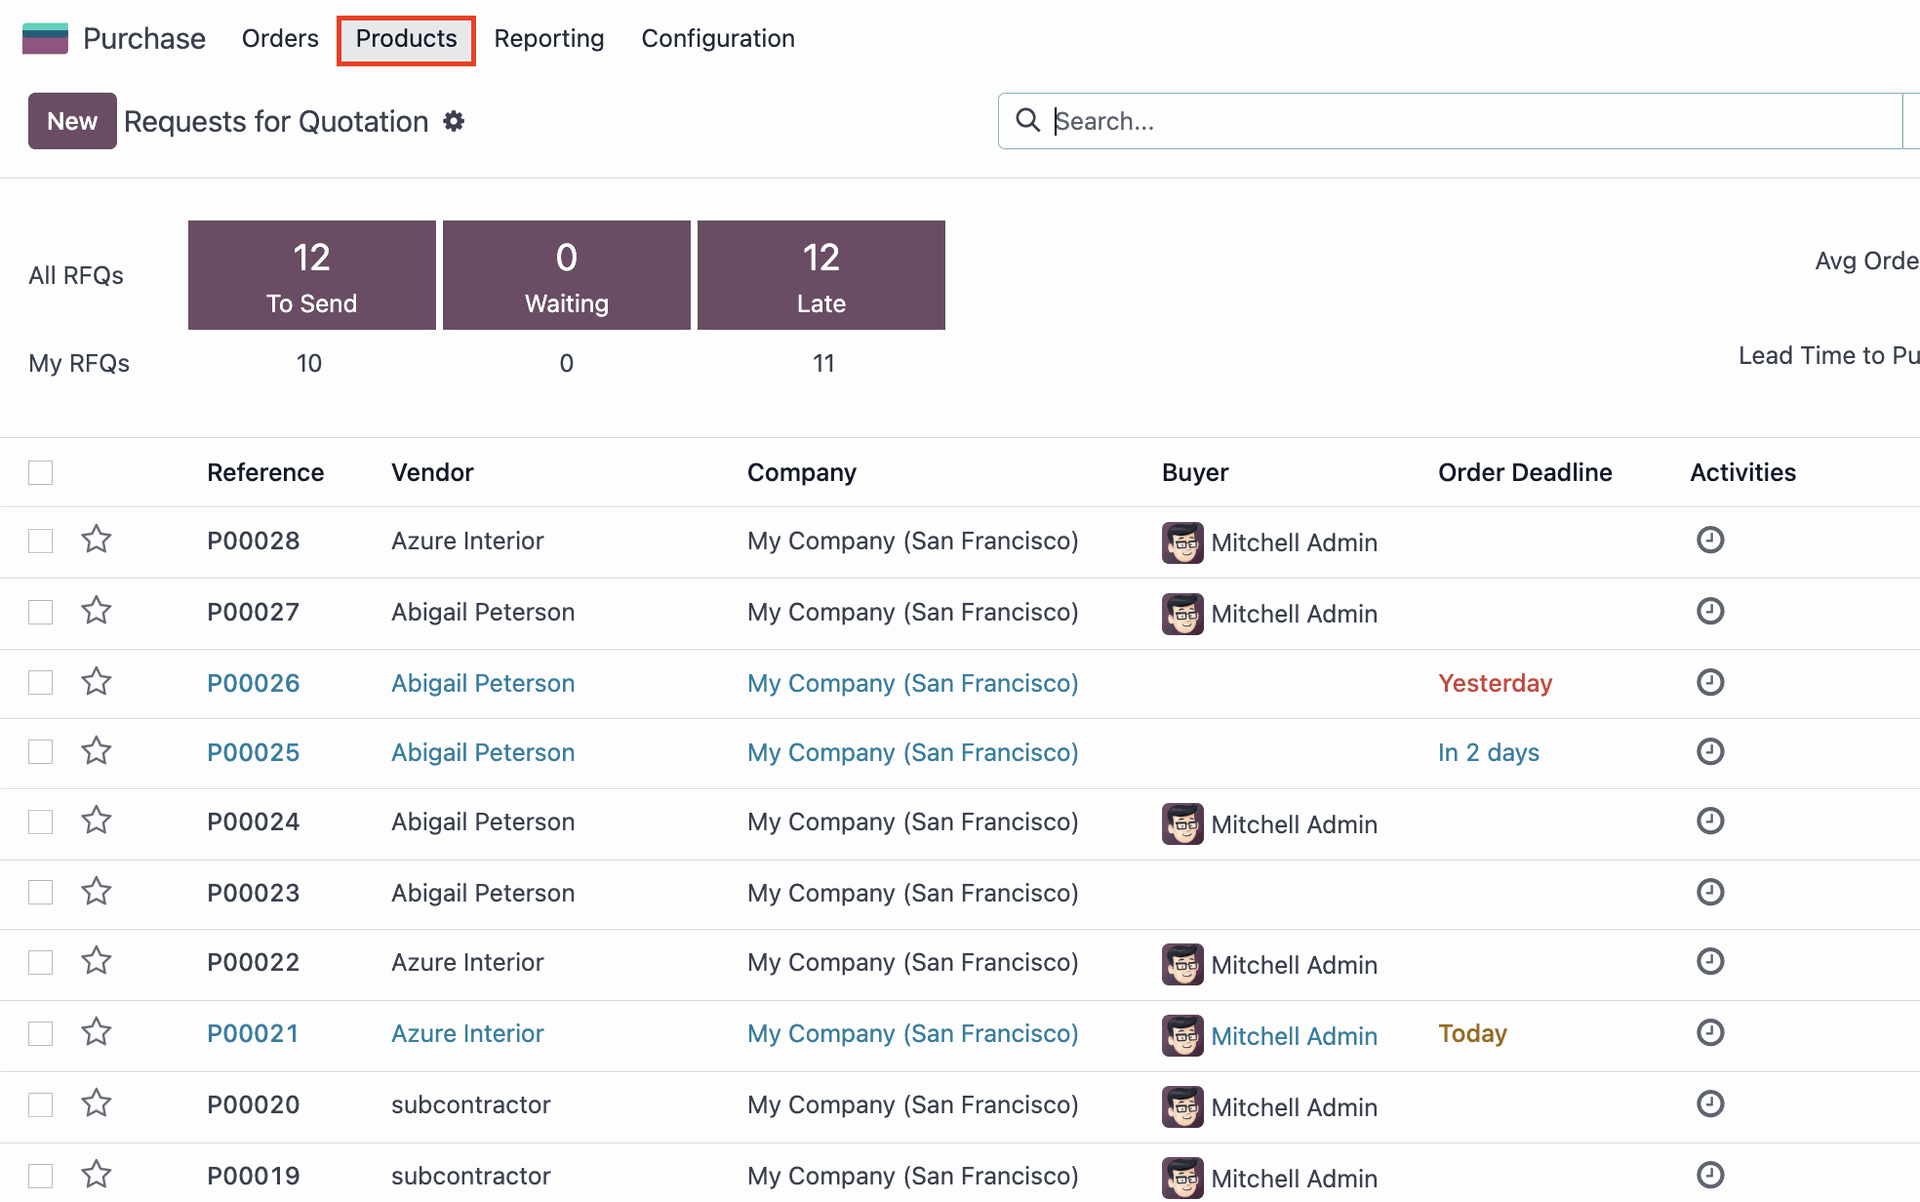
Task: Open activity clock for P00020
Action: point(1710,1103)
